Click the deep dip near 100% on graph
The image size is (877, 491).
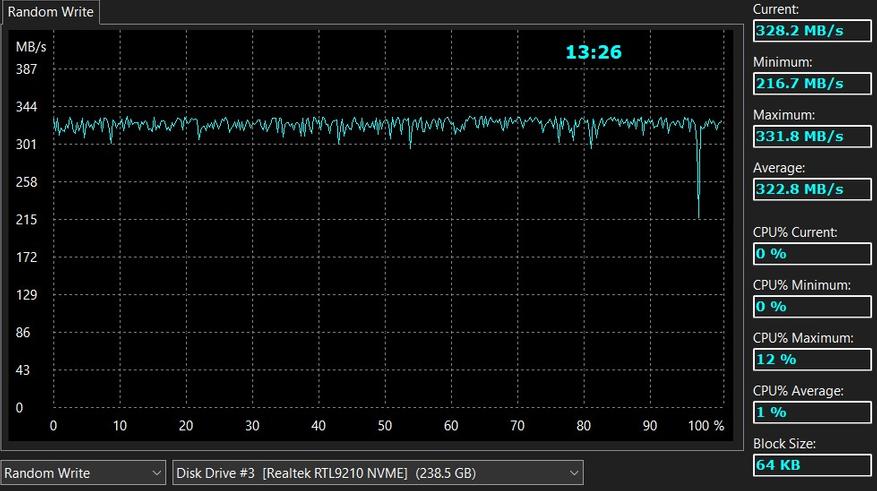(698, 200)
